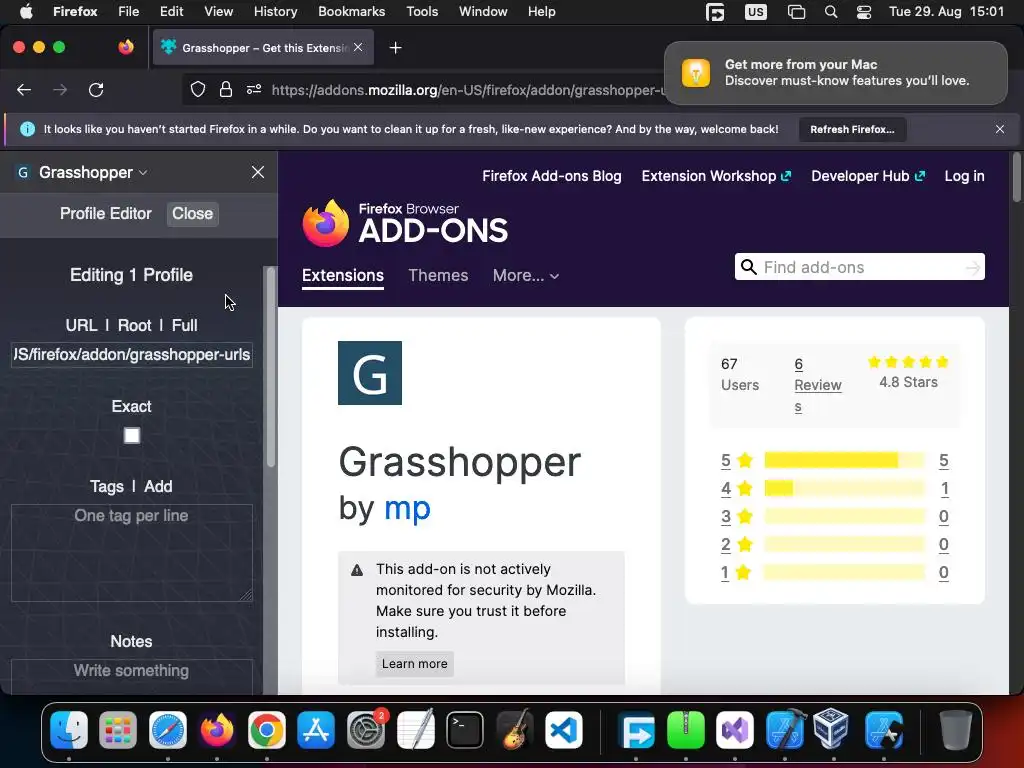This screenshot has width=1024, height=768.
Task: Open Trash from the Dock
Action: coord(955,729)
